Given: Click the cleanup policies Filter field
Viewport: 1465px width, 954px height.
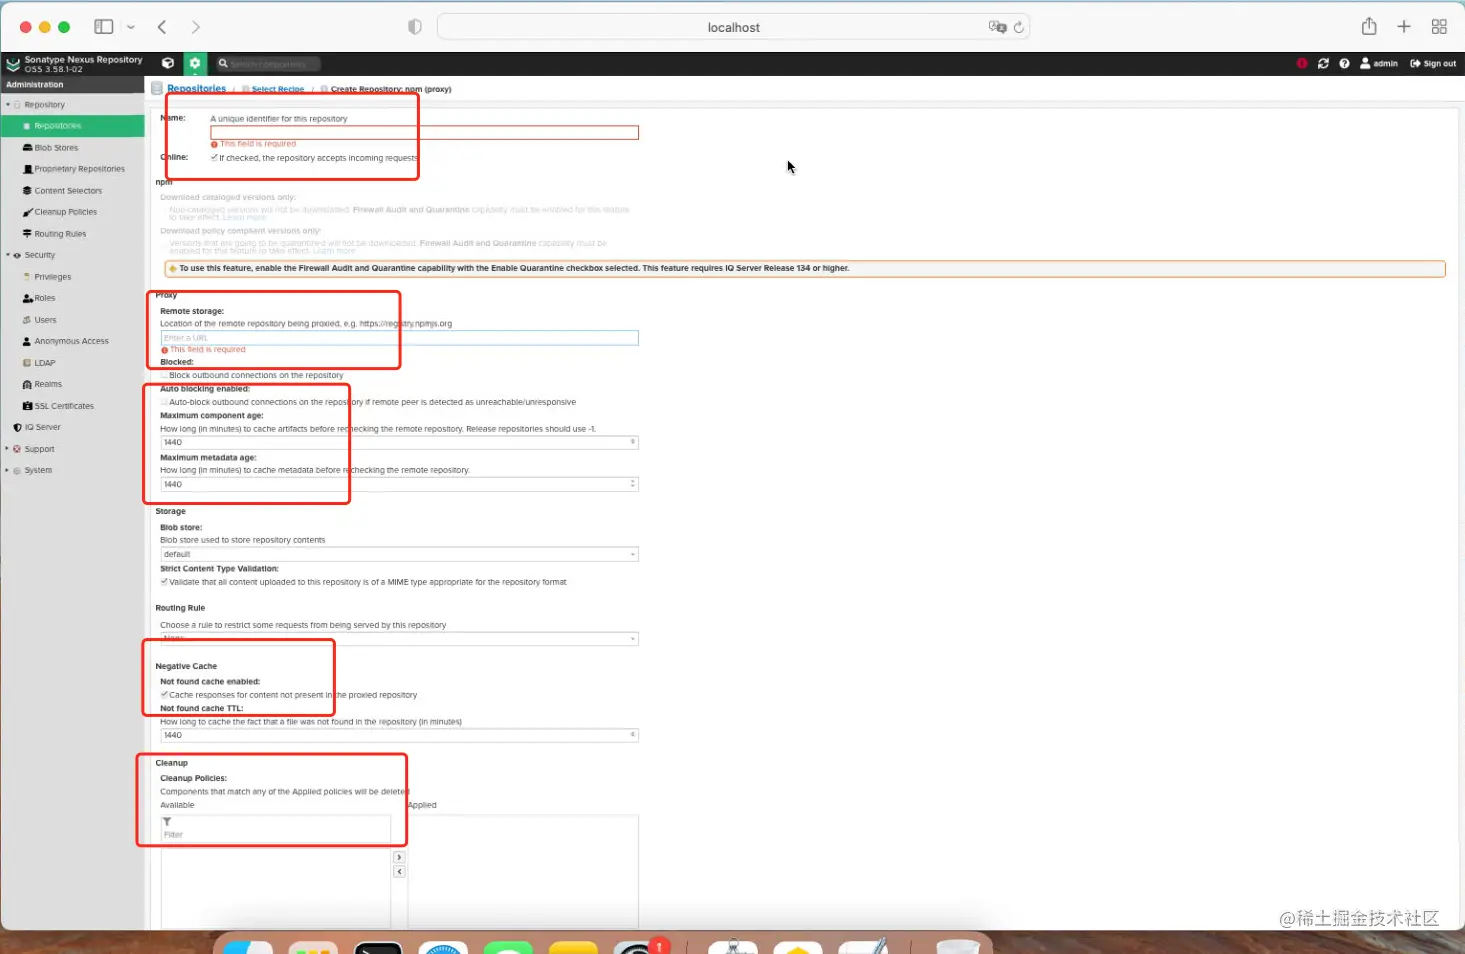Looking at the screenshot, I should click(275, 834).
